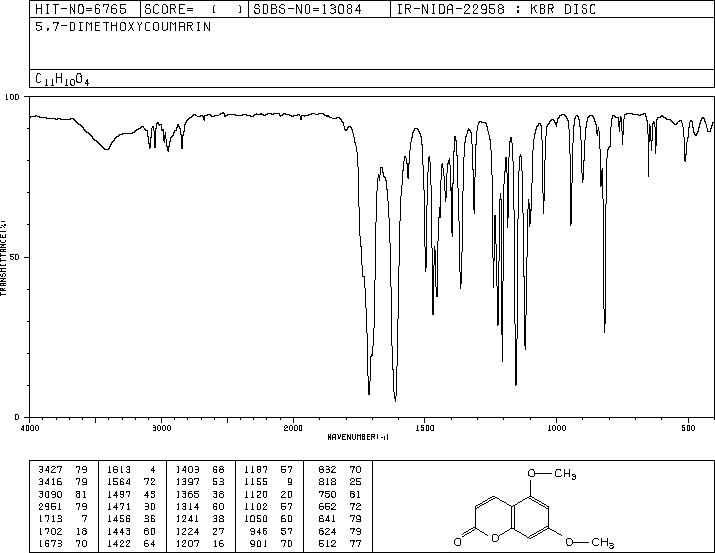Click peak table entry 1673
Screen dimensions: 715x553
click(x=51, y=543)
